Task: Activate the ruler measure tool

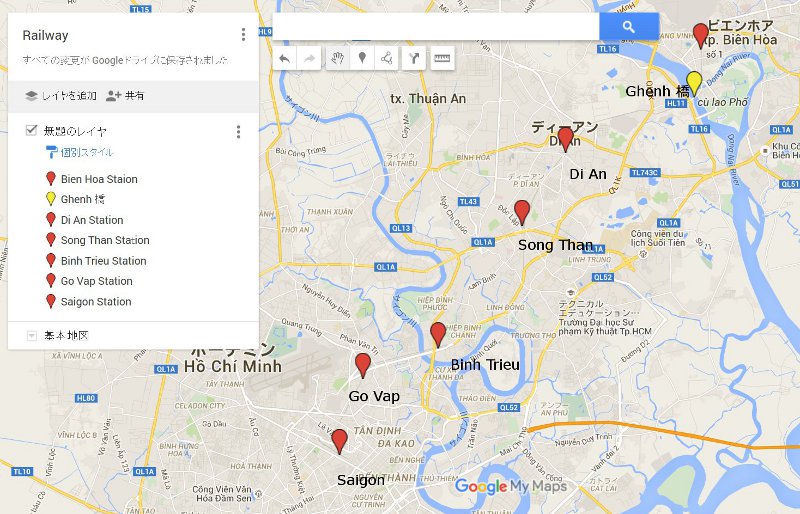Action: [442, 59]
